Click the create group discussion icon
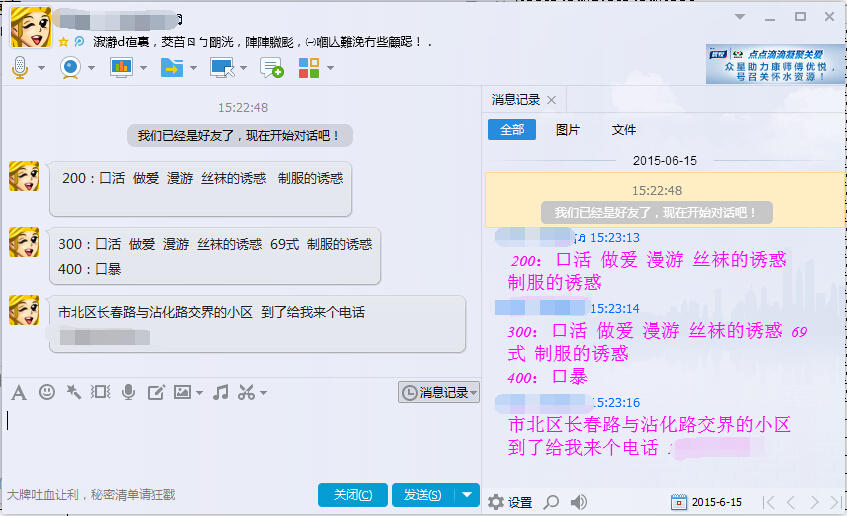The width and height of the screenshot is (847, 516). click(271, 68)
